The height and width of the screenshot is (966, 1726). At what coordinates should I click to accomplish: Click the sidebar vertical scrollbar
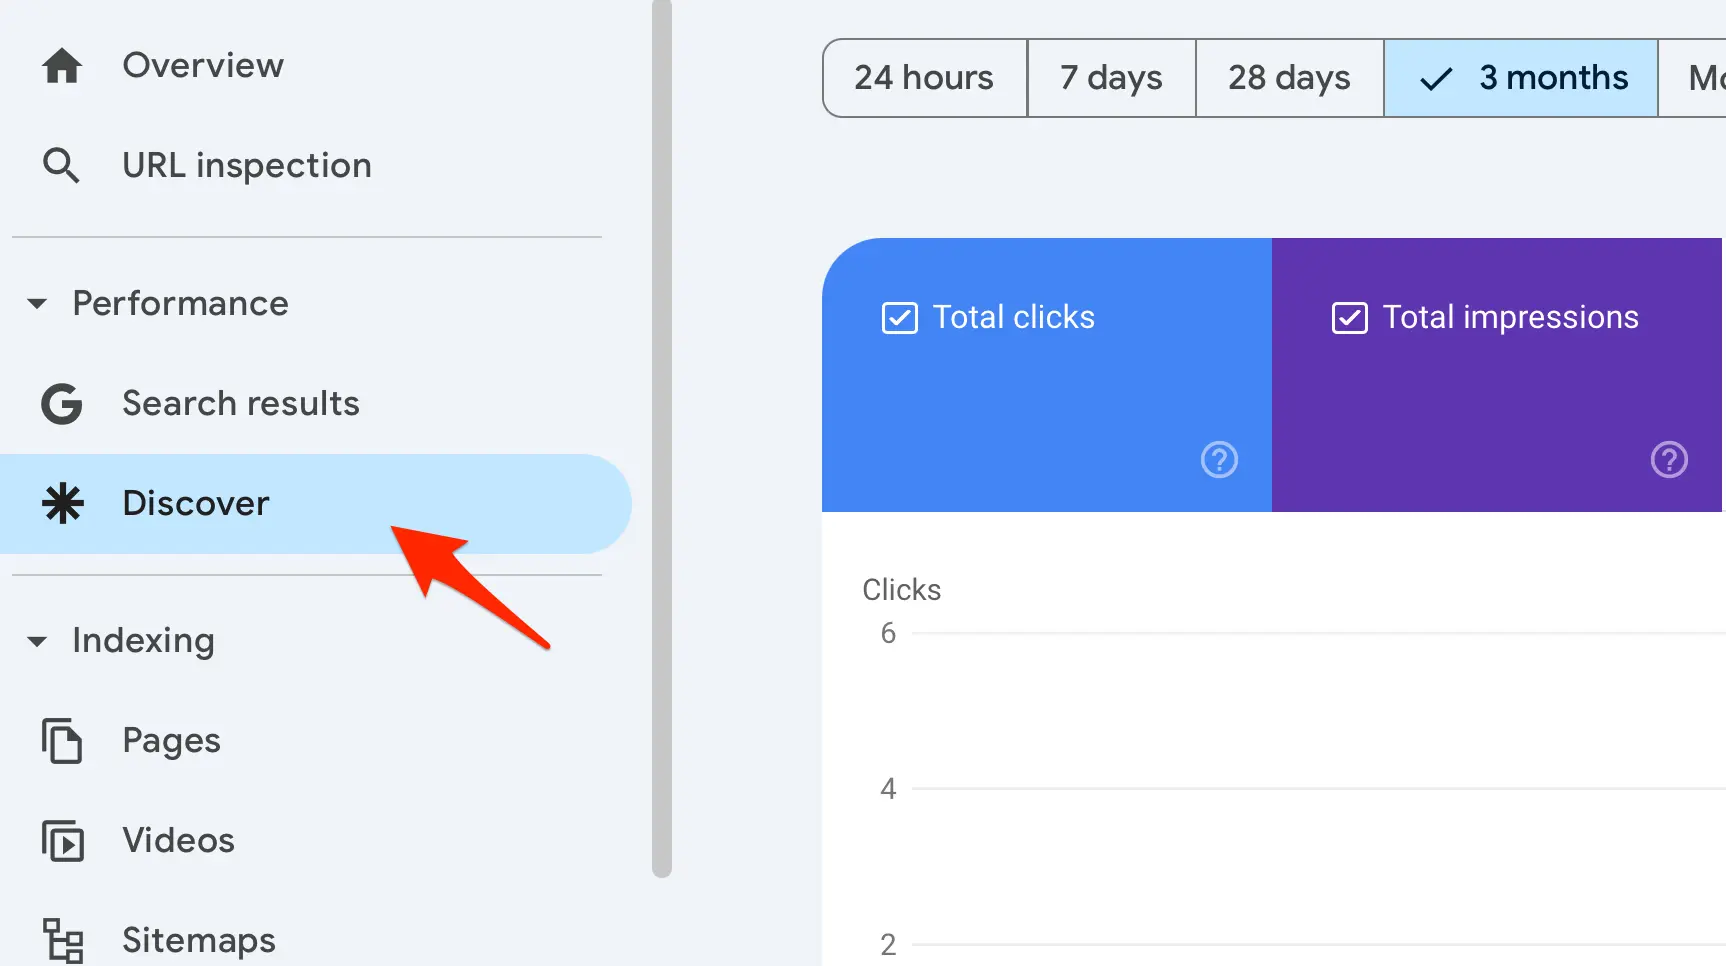click(662, 440)
